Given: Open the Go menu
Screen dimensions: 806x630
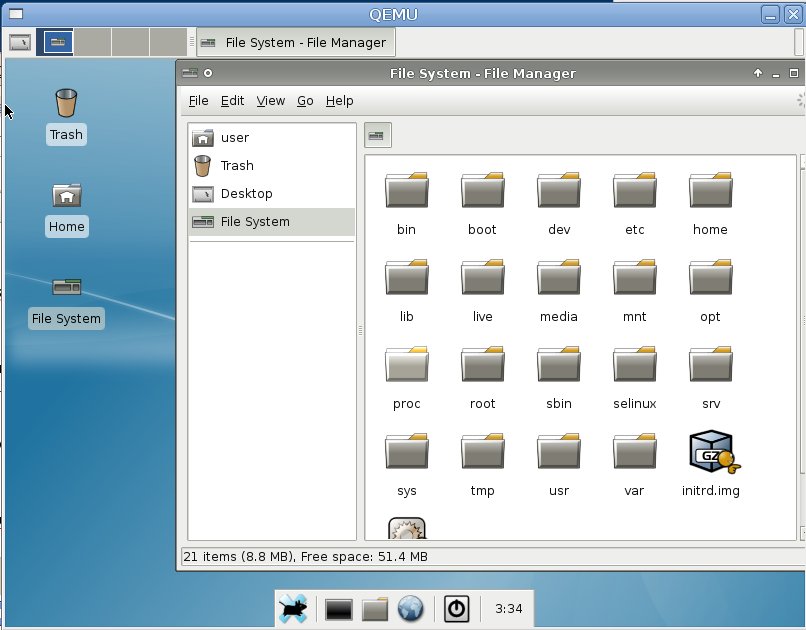Looking at the screenshot, I should (305, 101).
